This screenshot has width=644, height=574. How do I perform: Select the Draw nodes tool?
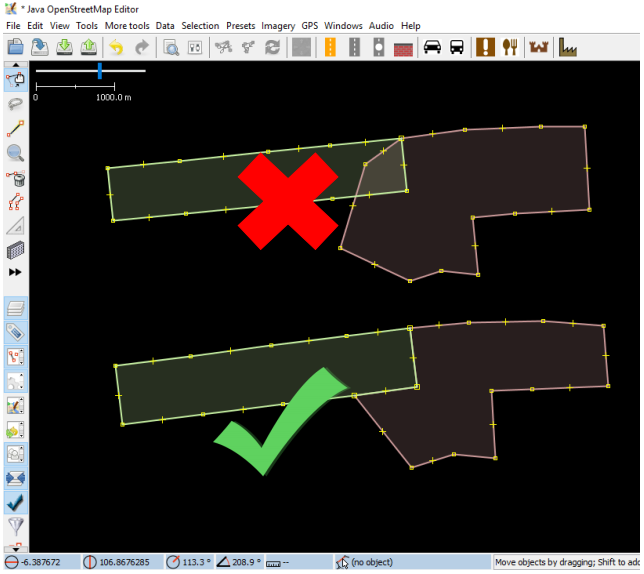click(16, 129)
